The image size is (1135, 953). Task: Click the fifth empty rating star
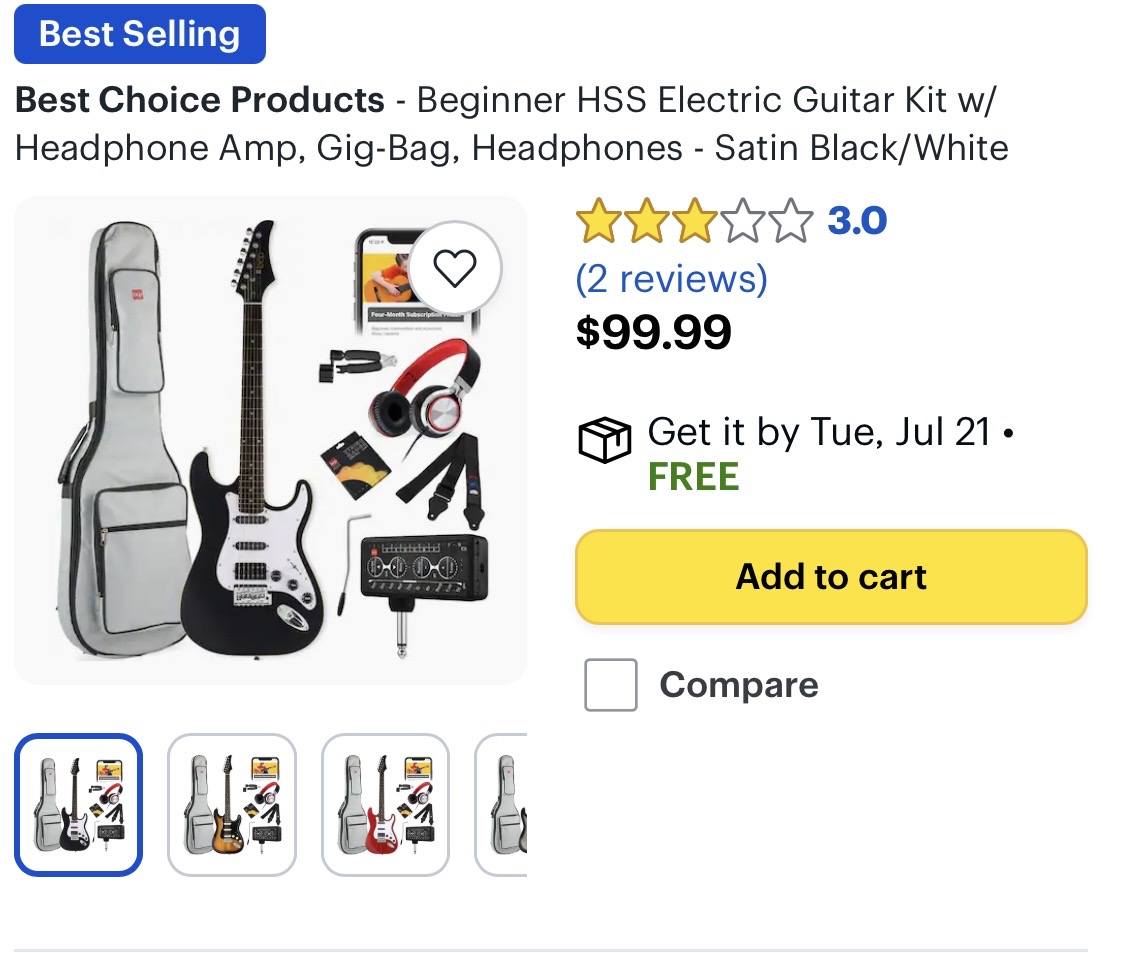790,221
